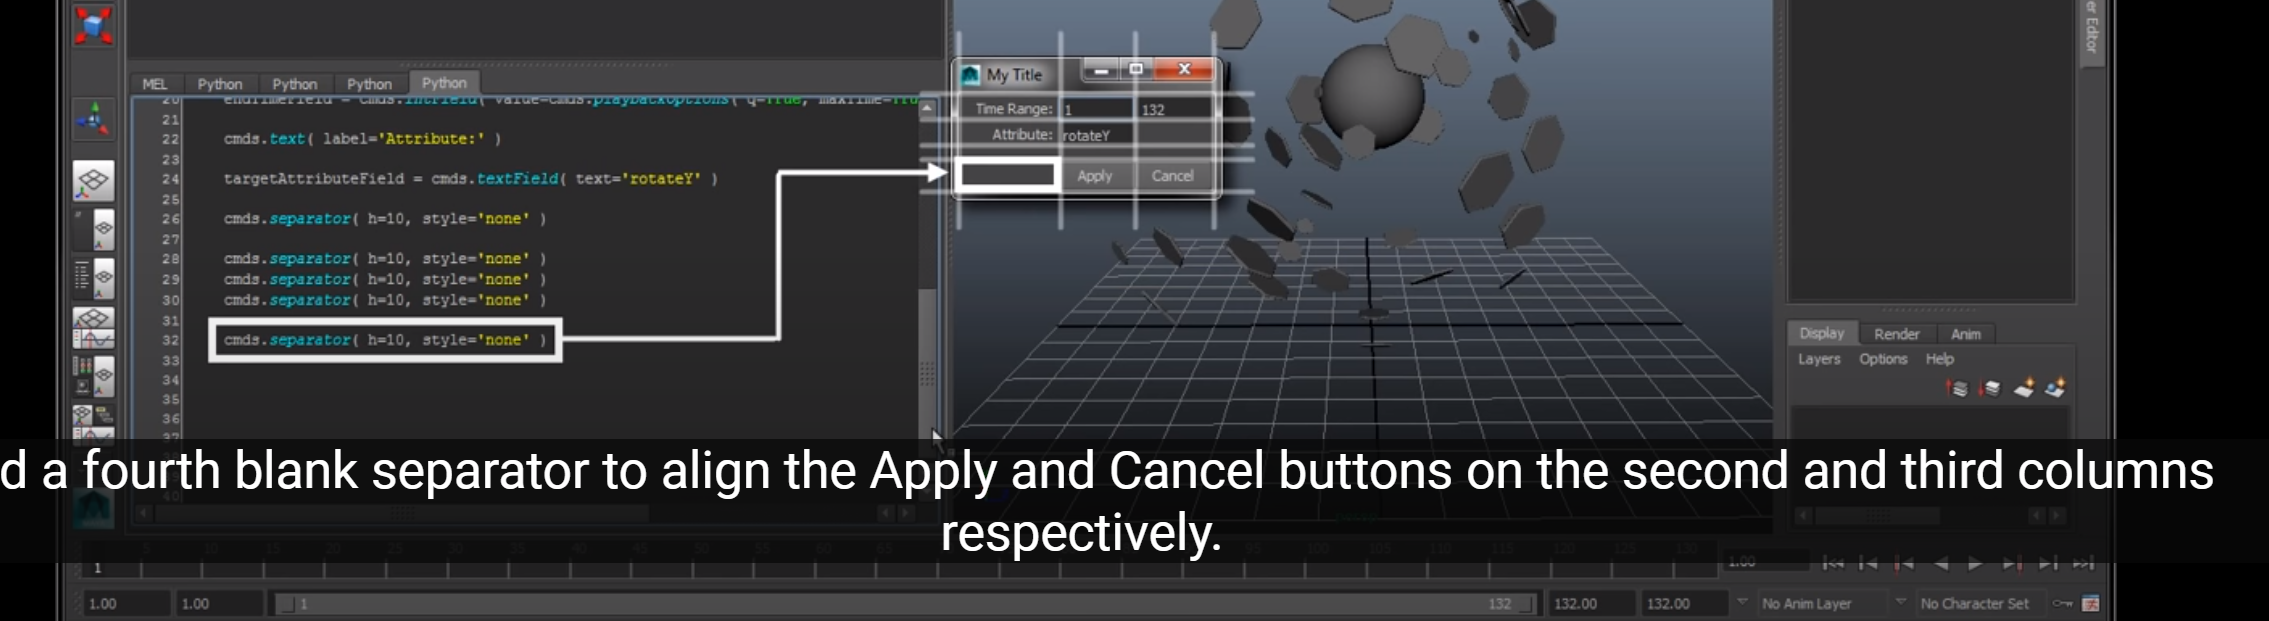Click code line 30 cmds.separator
The height and width of the screenshot is (621, 2269).
[x=385, y=300]
